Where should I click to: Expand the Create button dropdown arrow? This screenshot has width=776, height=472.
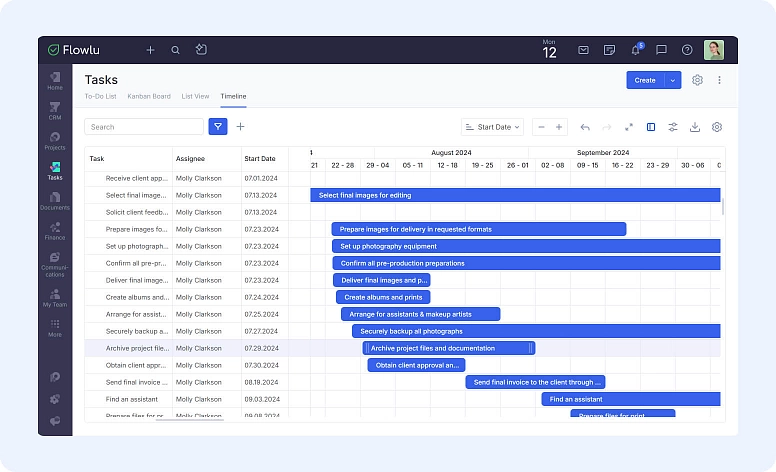pyautogui.click(x=673, y=80)
